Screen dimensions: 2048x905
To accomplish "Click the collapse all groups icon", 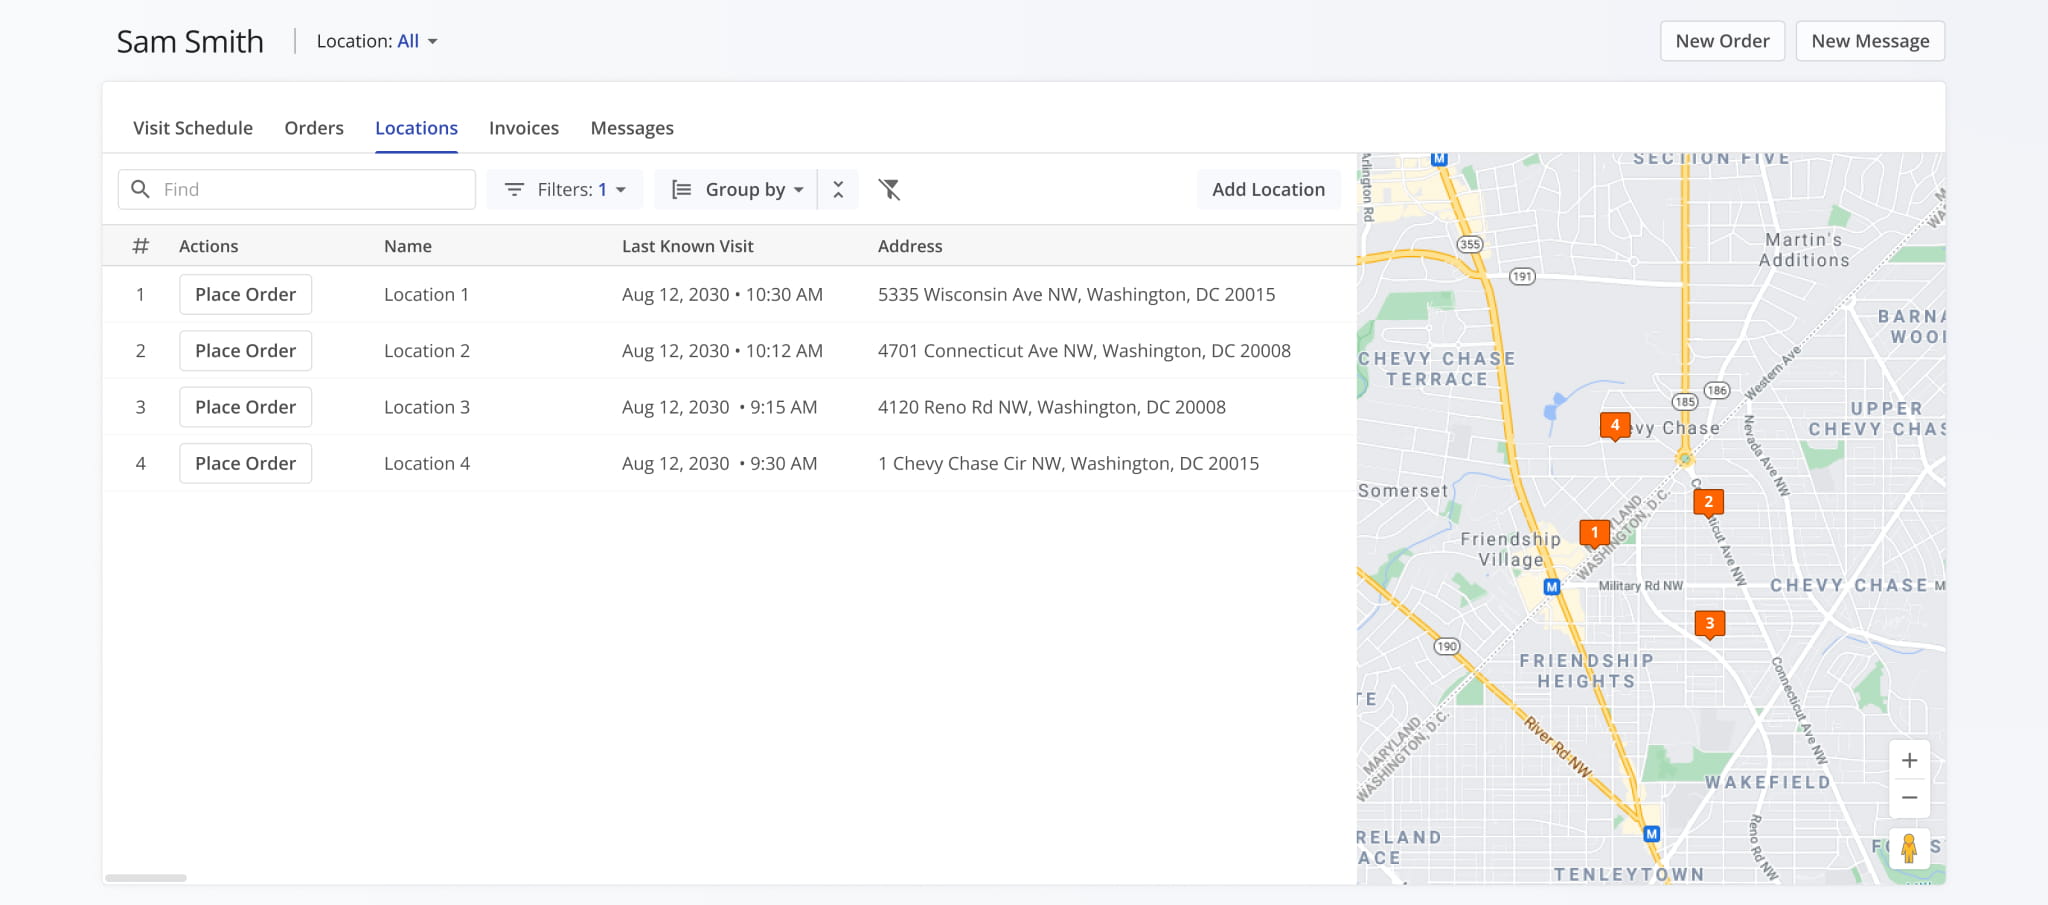I will (838, 189).
